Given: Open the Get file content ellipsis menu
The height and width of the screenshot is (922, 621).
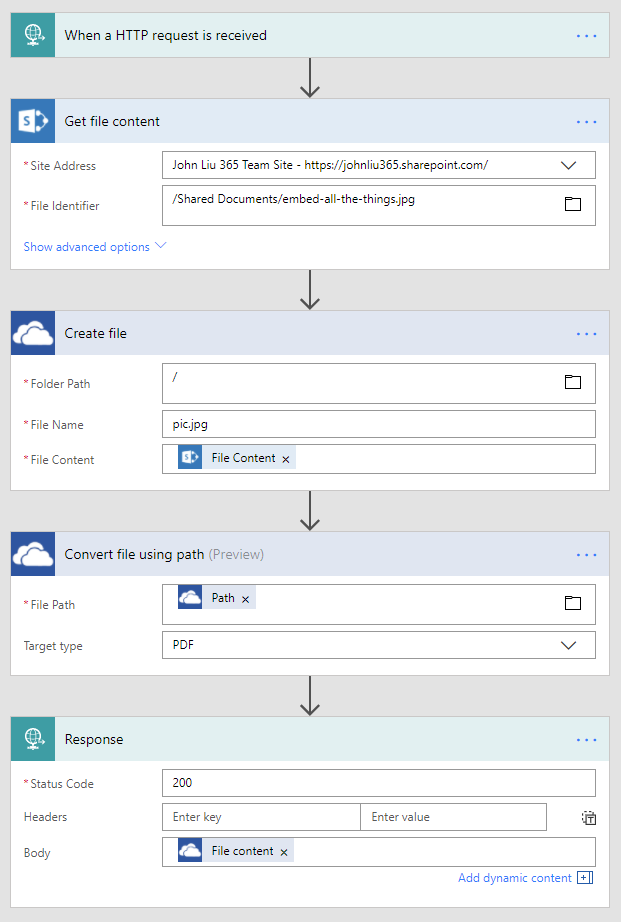Looking at the screenshot, I should click(586, 122).
